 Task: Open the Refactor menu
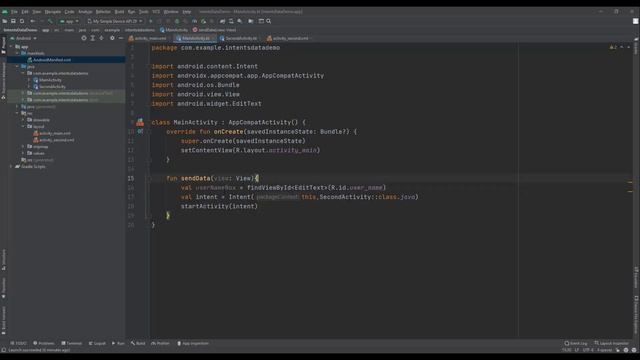103,12
